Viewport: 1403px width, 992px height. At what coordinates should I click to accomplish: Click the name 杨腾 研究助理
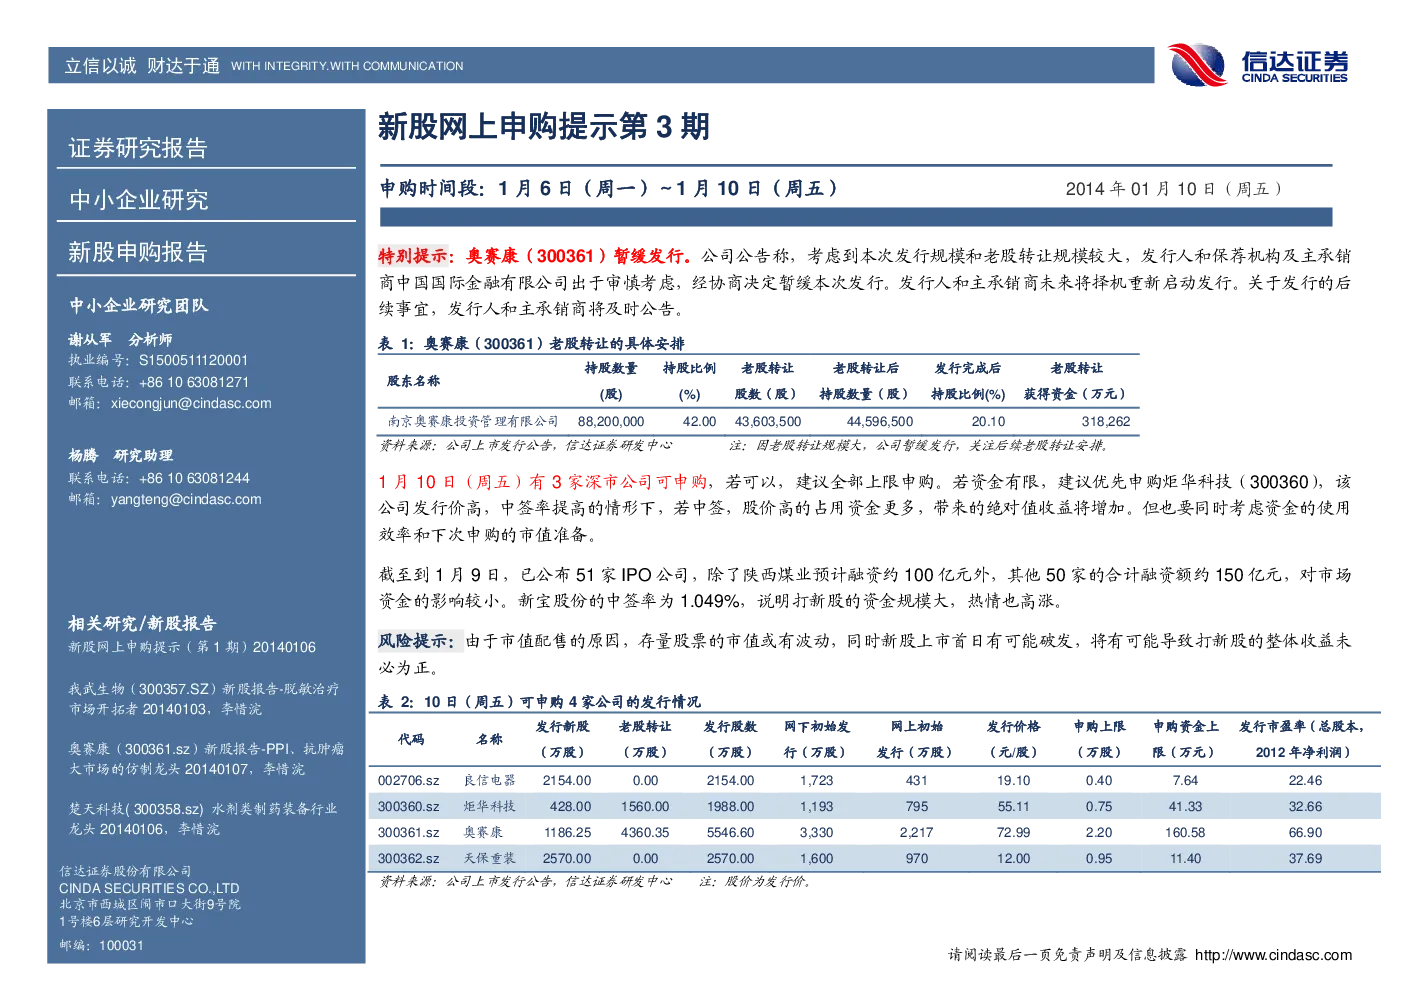[x=120, y=456]
